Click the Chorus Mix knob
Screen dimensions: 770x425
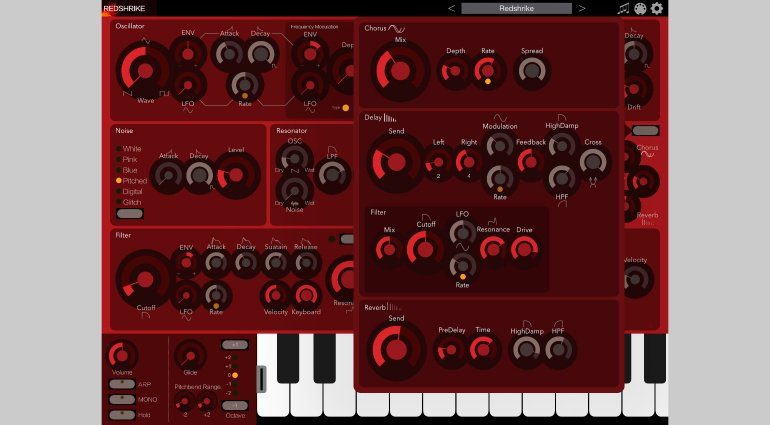[x=400, y=71]
